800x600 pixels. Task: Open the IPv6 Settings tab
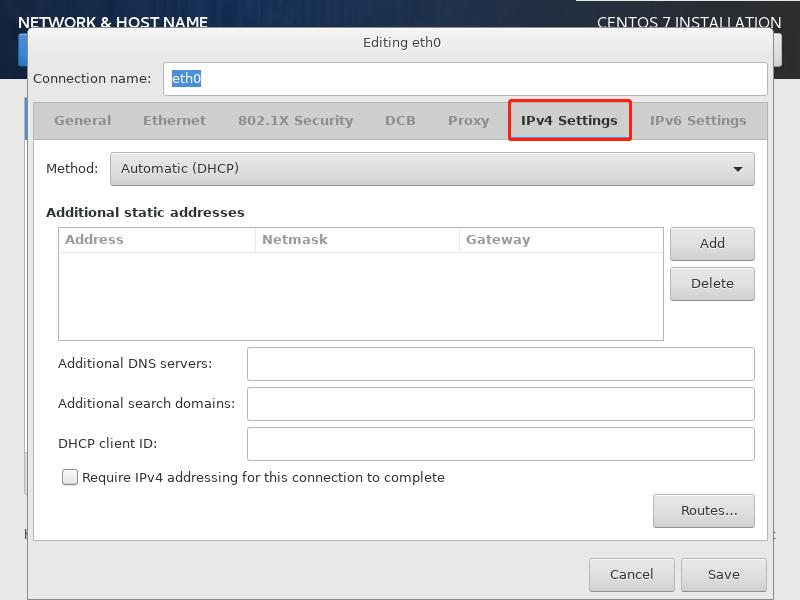(x=697, y=120)
